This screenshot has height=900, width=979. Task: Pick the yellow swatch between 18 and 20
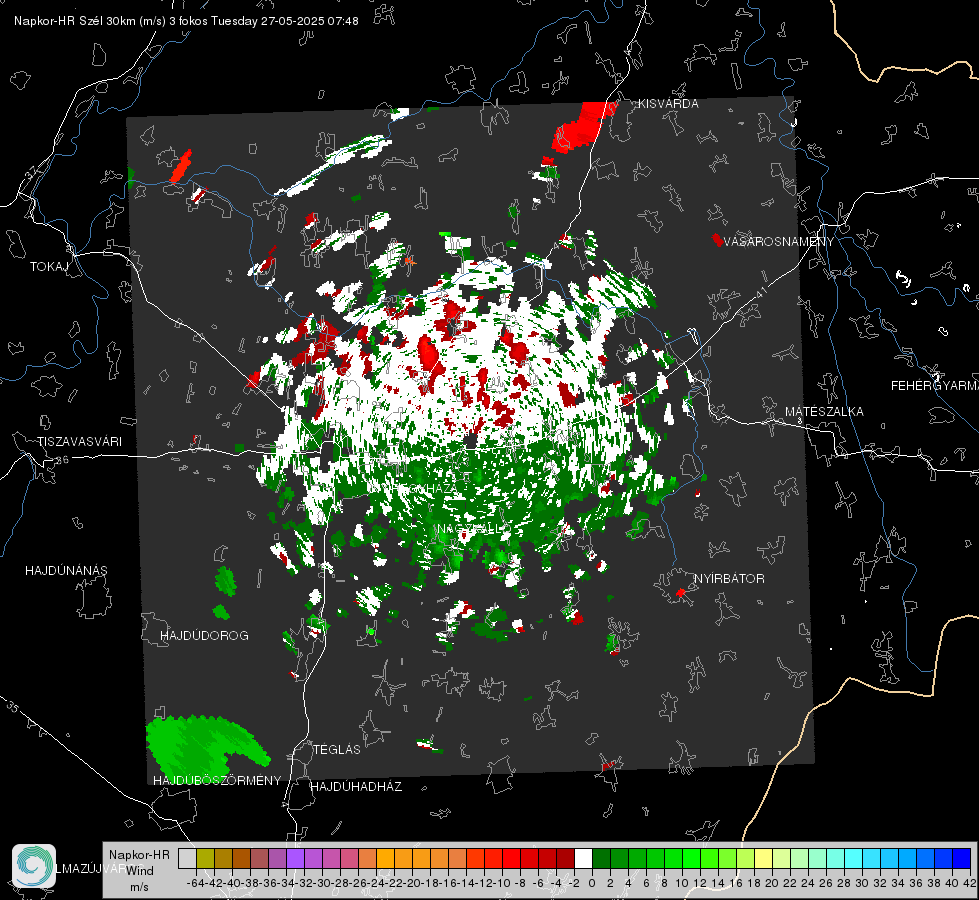click(763, 858)
